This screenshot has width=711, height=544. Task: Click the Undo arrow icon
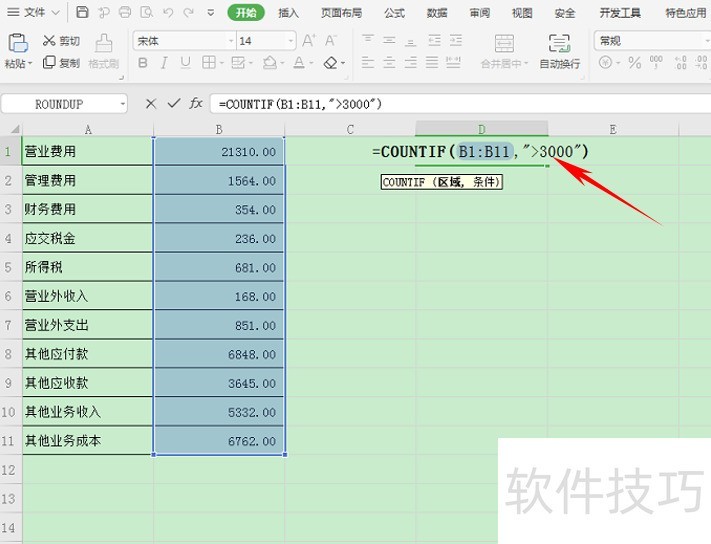point(168,13)
